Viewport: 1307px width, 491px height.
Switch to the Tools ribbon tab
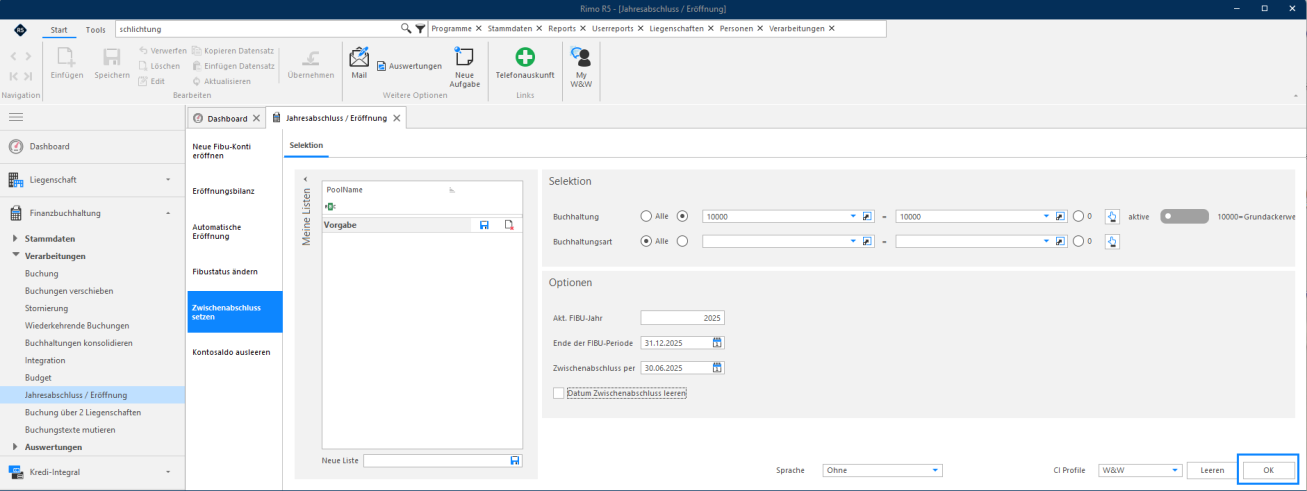(x=95, y=30)
